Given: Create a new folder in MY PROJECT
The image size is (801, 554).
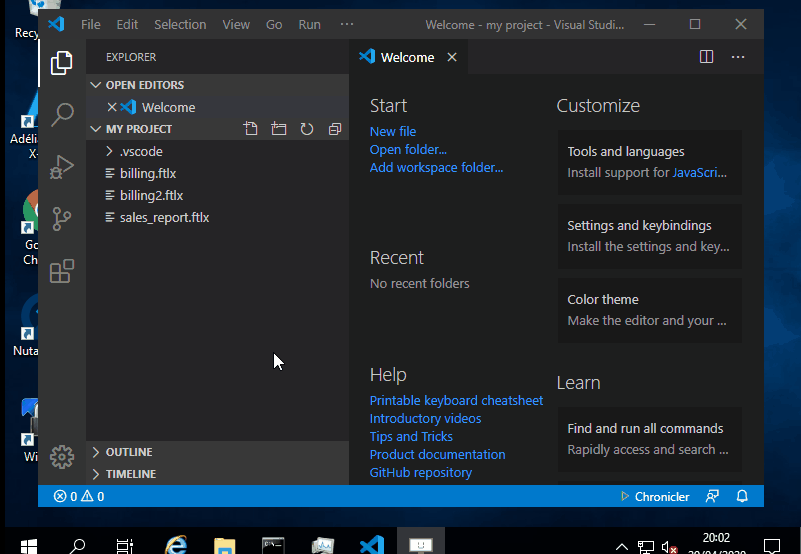Looking at the screenshot, I should pyautogui.click(x=278, y=129).
